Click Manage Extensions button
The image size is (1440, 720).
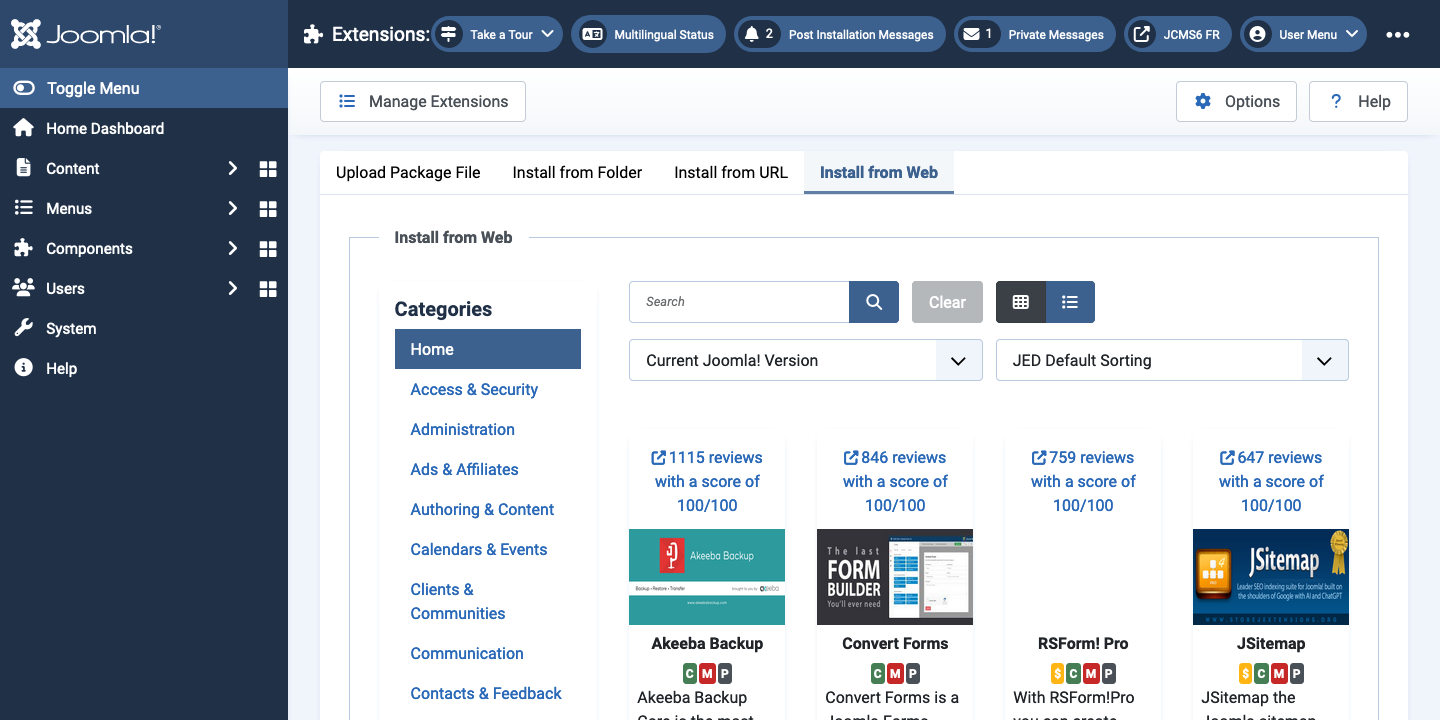(x=423, y=101)
